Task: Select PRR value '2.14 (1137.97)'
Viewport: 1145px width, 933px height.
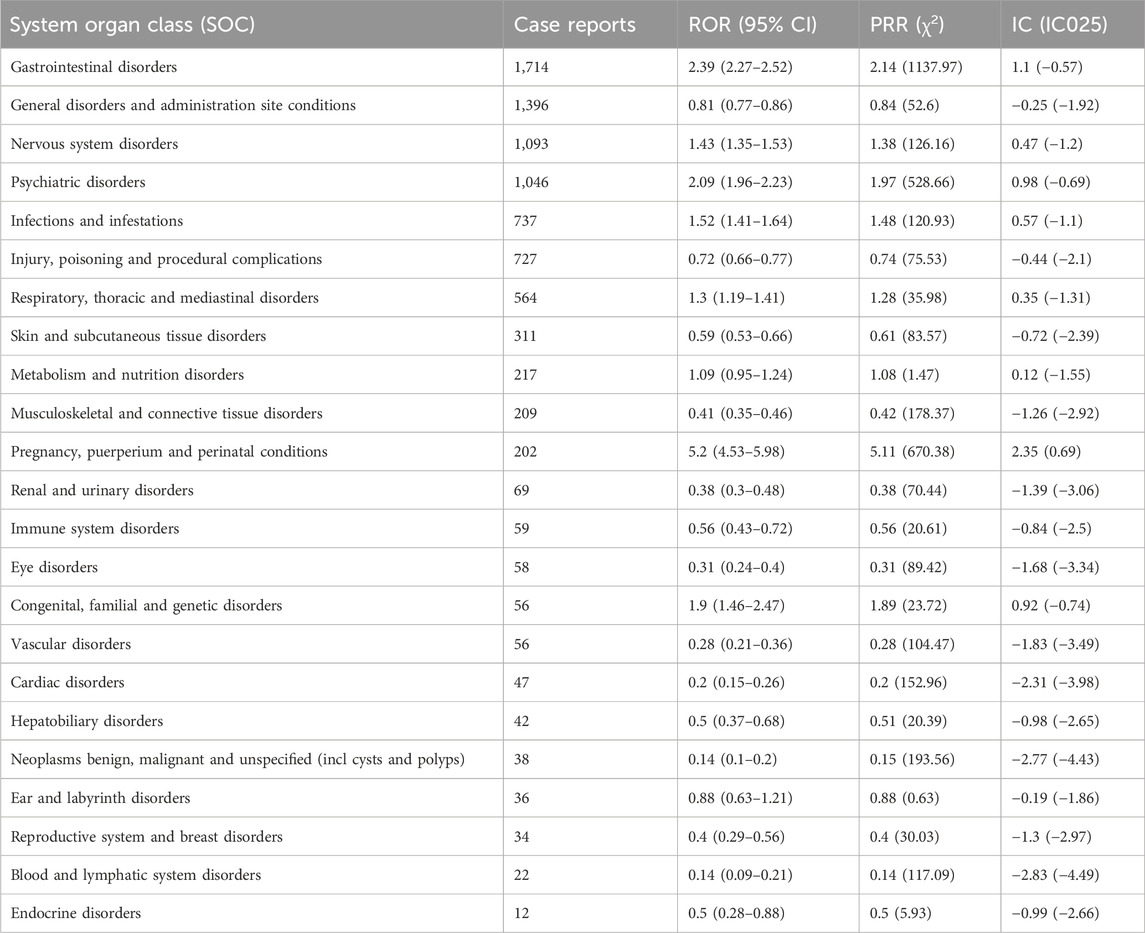Action: (916, 67)
